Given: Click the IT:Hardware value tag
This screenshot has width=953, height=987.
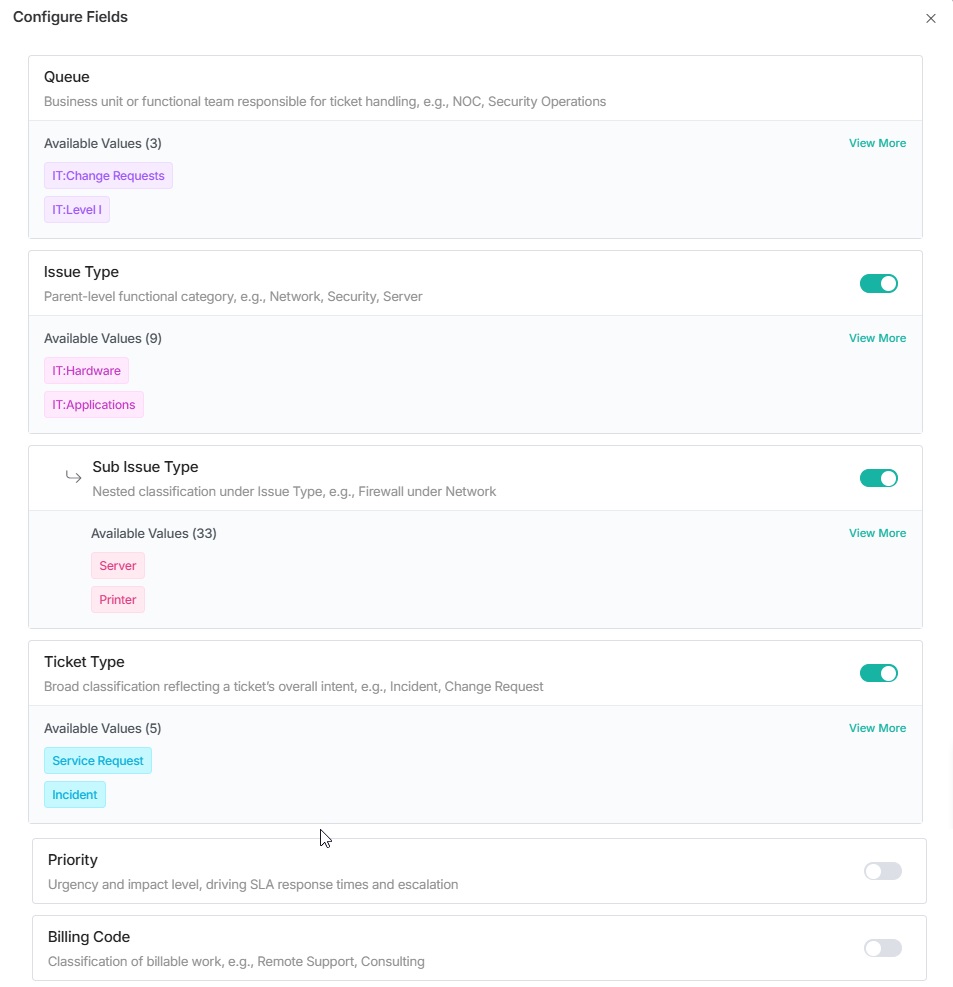Looking at the screenshot, I should 86,370.
